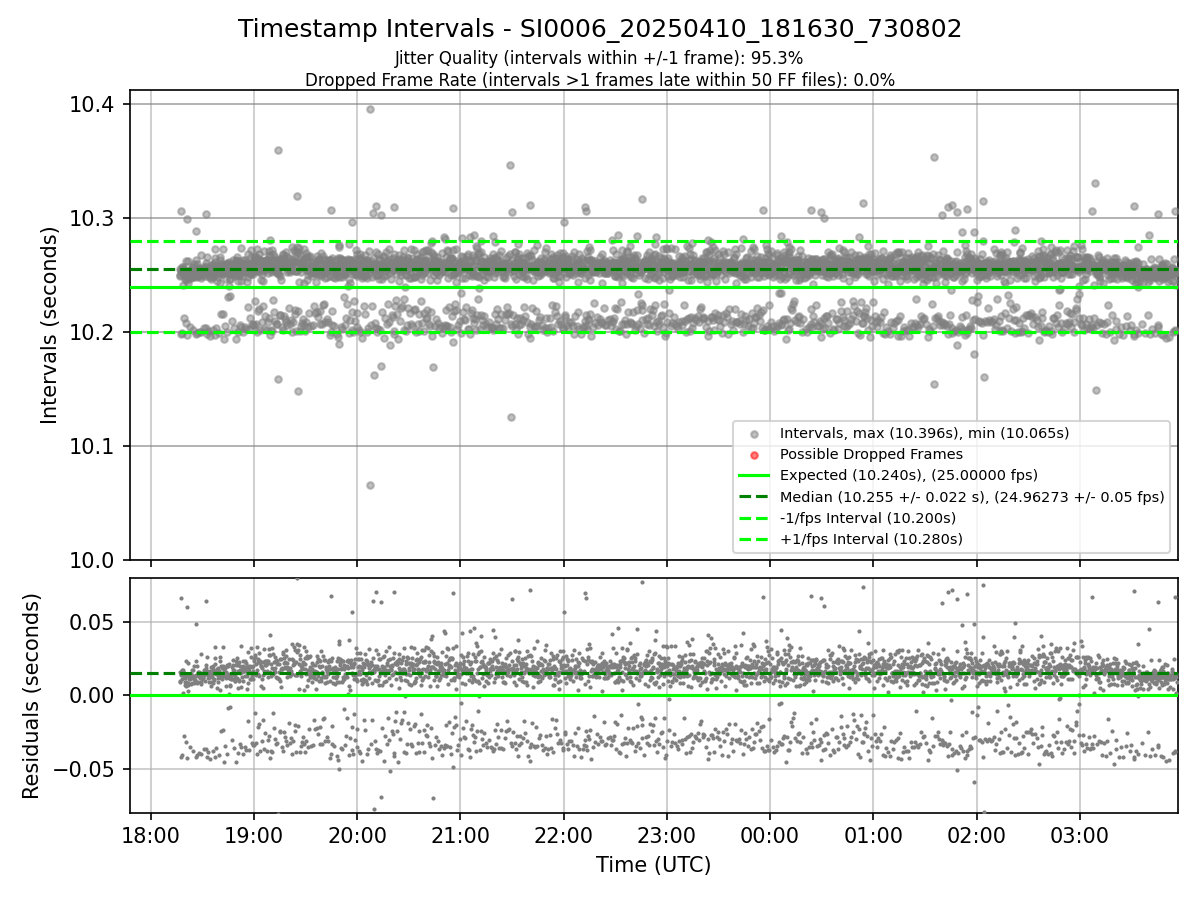This screenshot has height=900, width=1200.
Task: Click the '10.3' y-axis tick label
Action: tap(93, 218)
